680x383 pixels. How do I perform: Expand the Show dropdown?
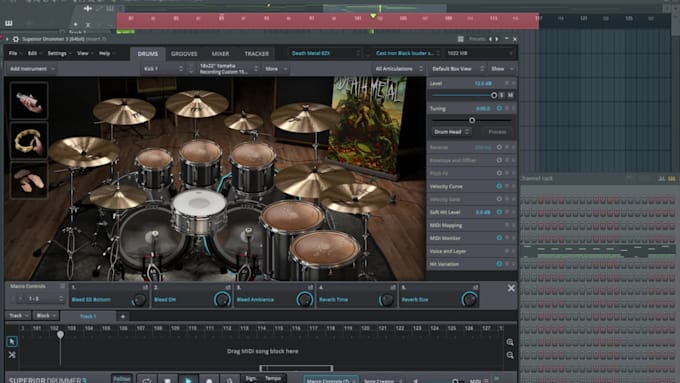coord(502,69)
